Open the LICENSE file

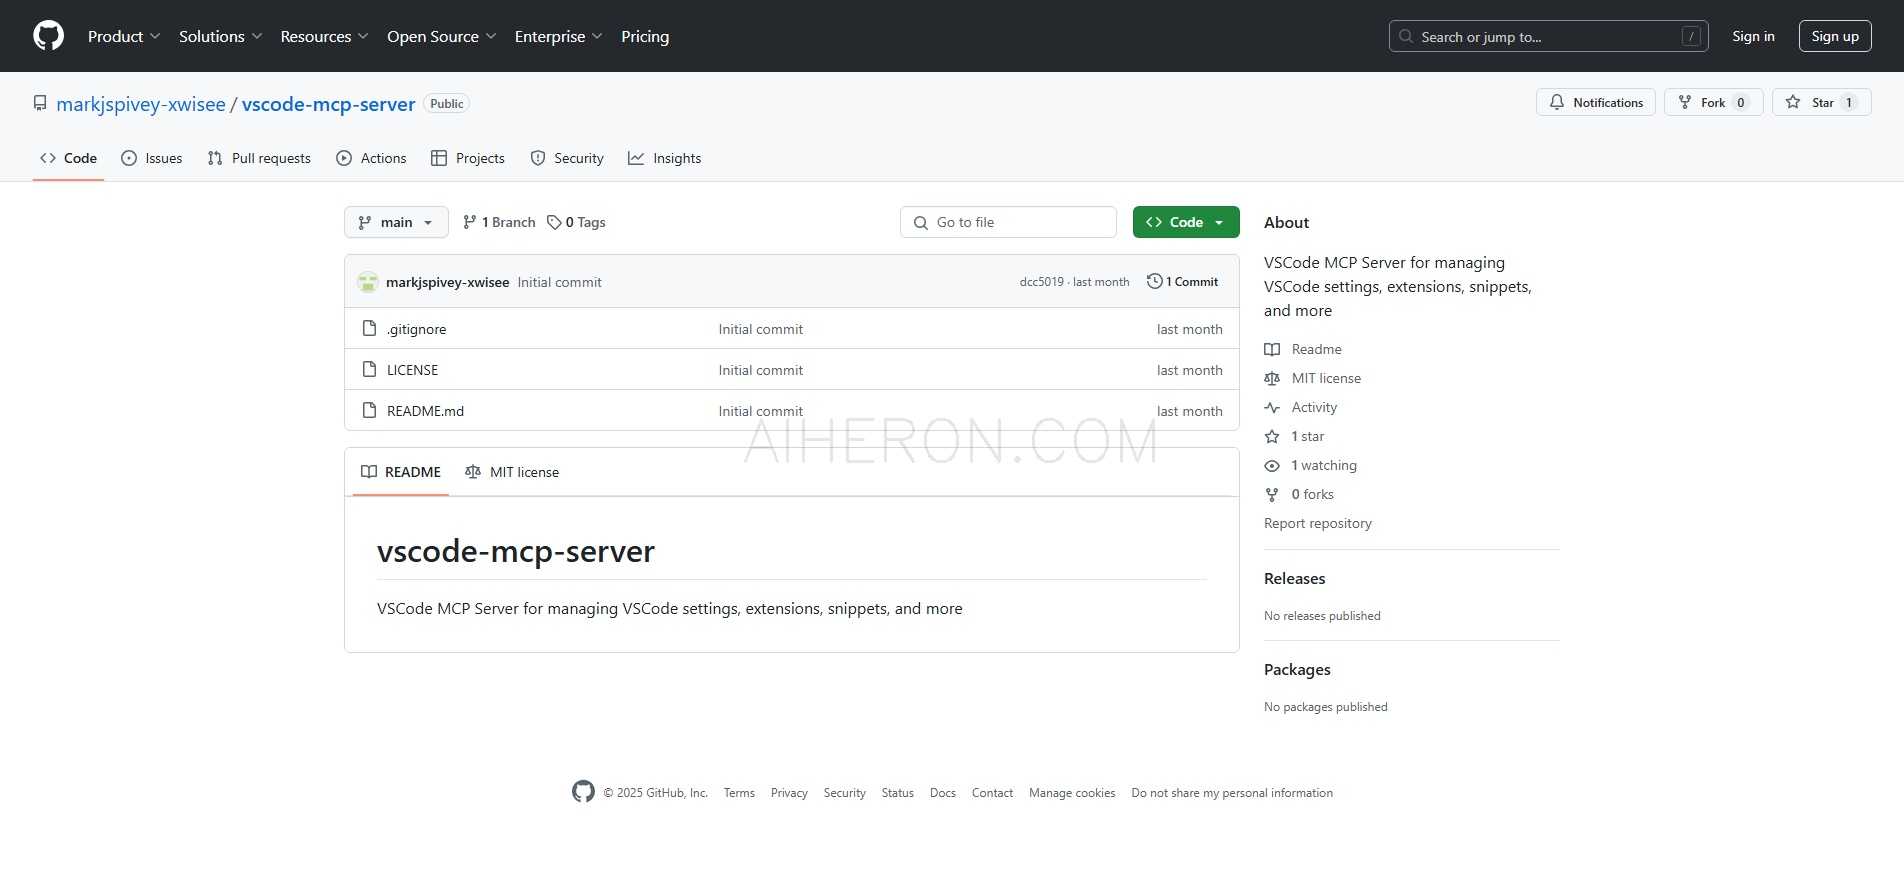(412, 370)
